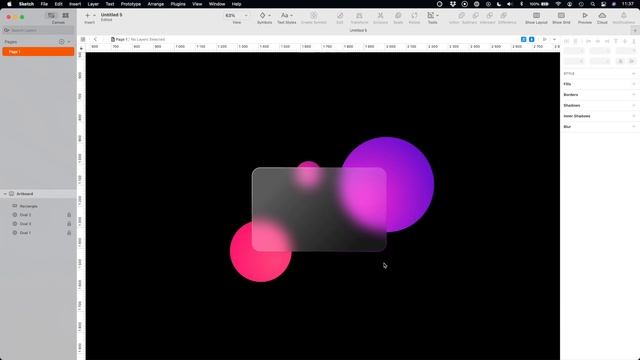Click the Difference boolean icon
The image size is (640, 360).
[x=504, y=16]
